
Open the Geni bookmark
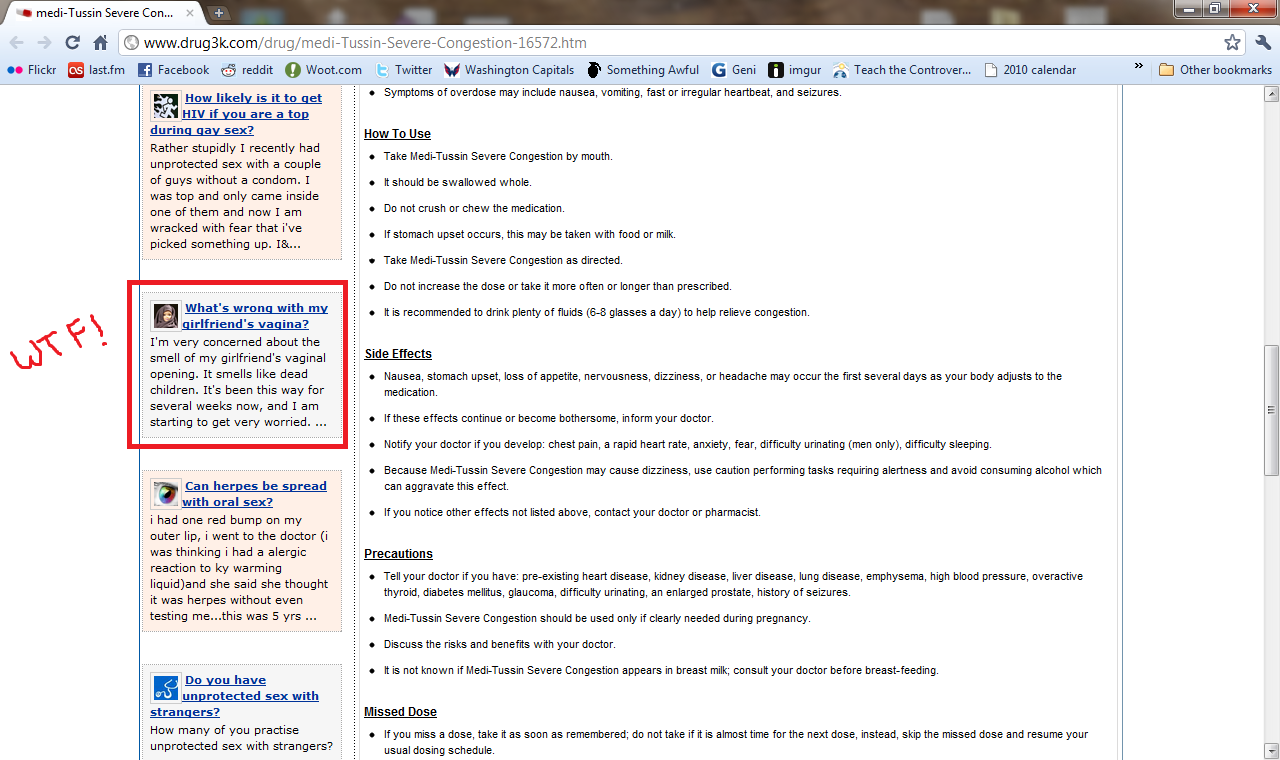[734, 70]
